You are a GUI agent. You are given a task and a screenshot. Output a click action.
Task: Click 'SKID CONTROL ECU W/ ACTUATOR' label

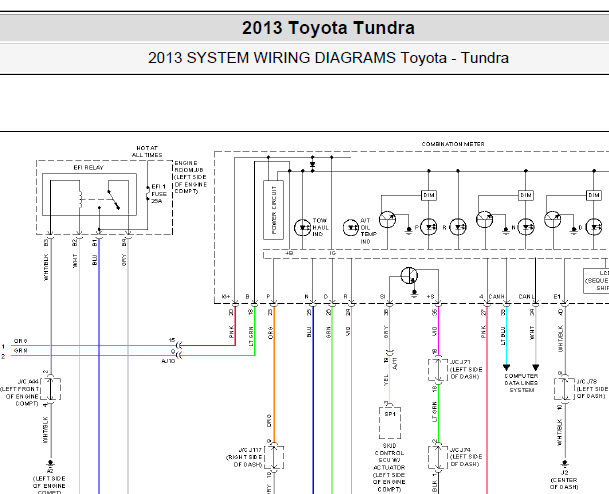pyautogui.click(x=389, y=456)
